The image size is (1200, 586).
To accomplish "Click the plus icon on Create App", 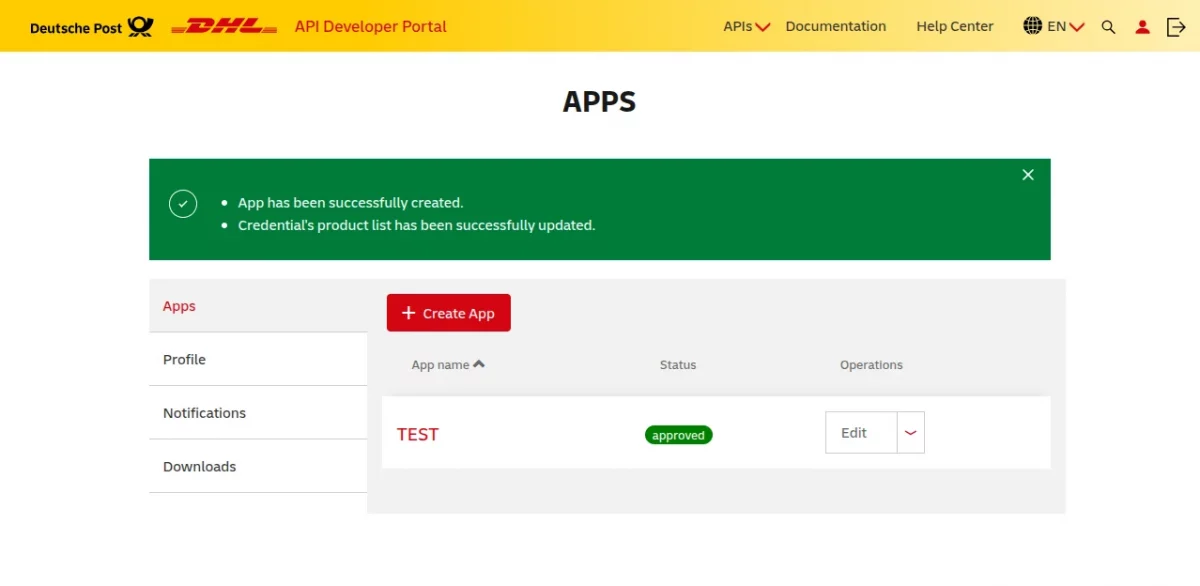I will (x=408, y=312).
